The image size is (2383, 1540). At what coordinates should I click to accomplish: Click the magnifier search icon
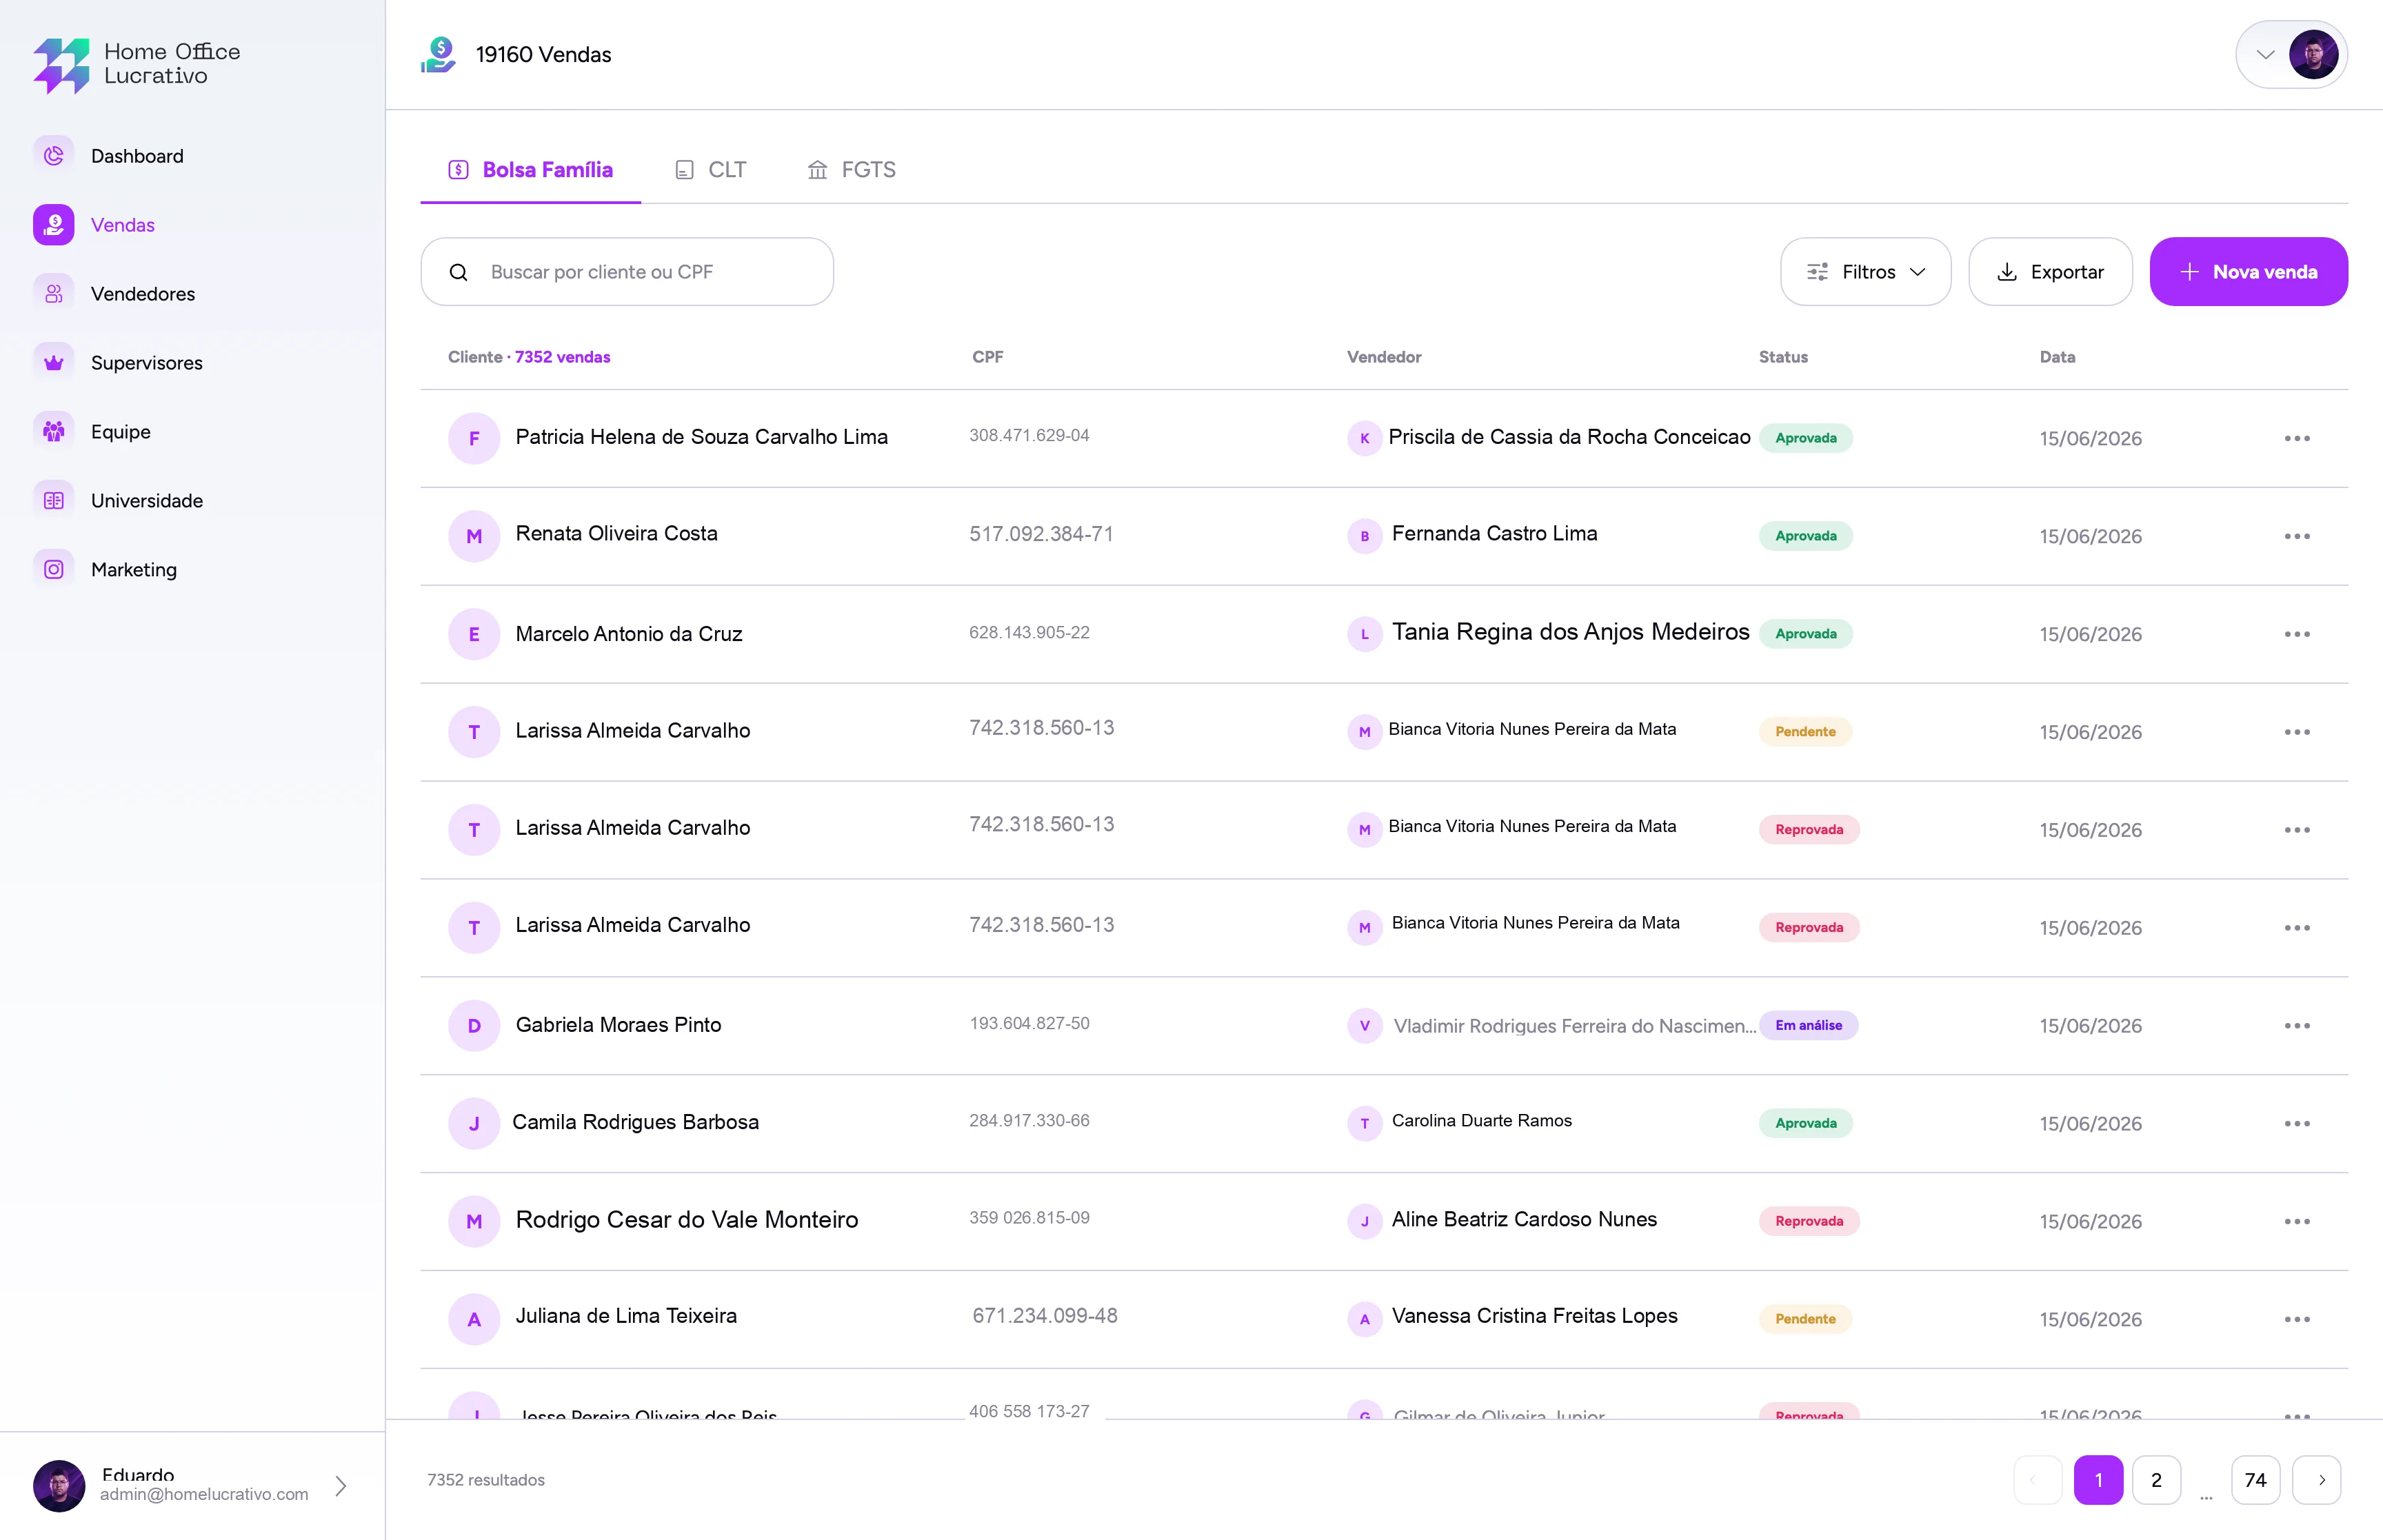coord(459,272)
